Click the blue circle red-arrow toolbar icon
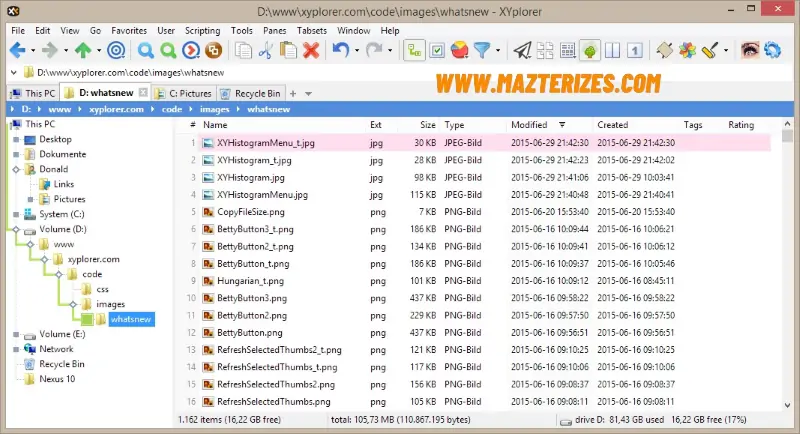Screen dimensions: 800x434 tap(191, 50)
